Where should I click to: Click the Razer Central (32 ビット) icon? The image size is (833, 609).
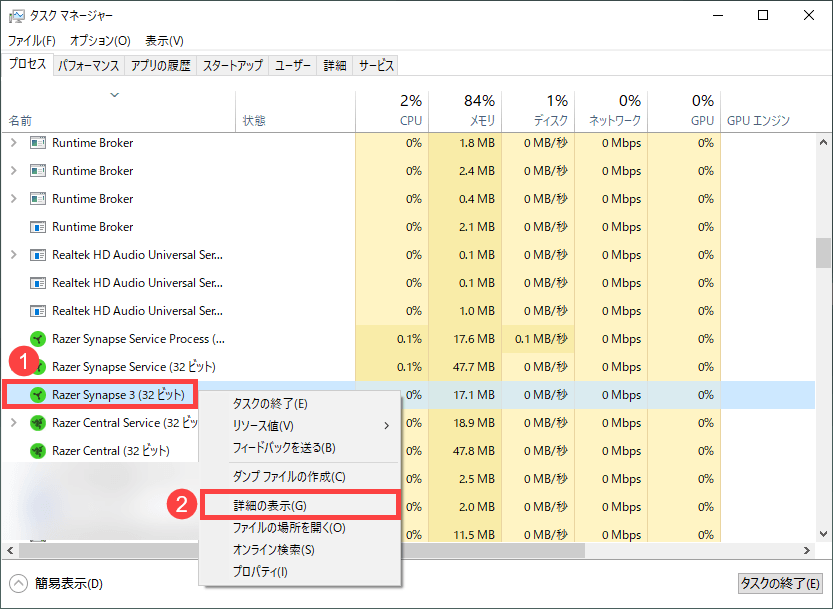(38, 451)
